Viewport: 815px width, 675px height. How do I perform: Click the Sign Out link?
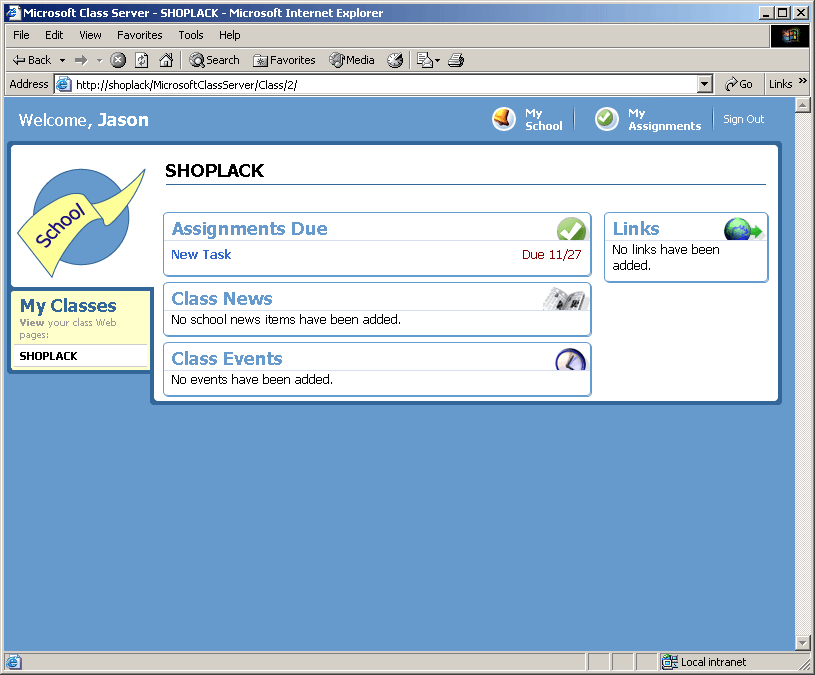(x=743, y=119)
